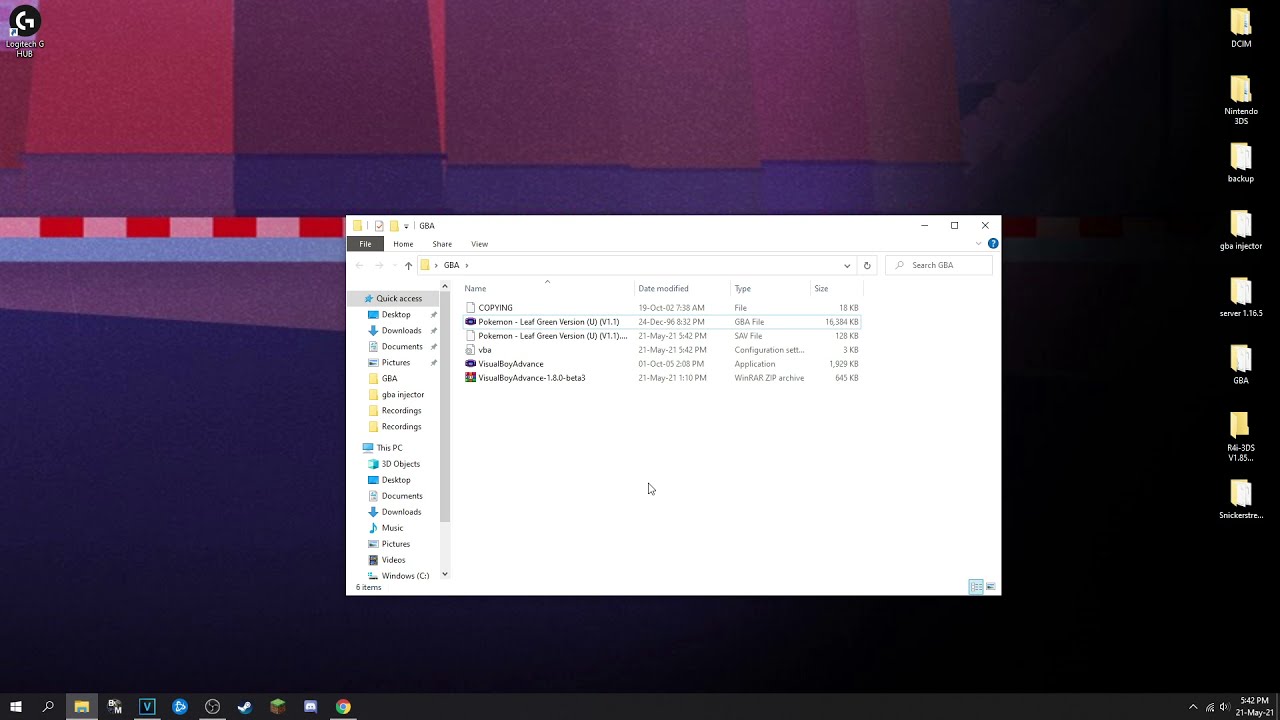The height and width of the screenshot is (720, 1280).
Task: Select the Pokemon Leaf Green GBA file icon
Action: coord(471,322)
